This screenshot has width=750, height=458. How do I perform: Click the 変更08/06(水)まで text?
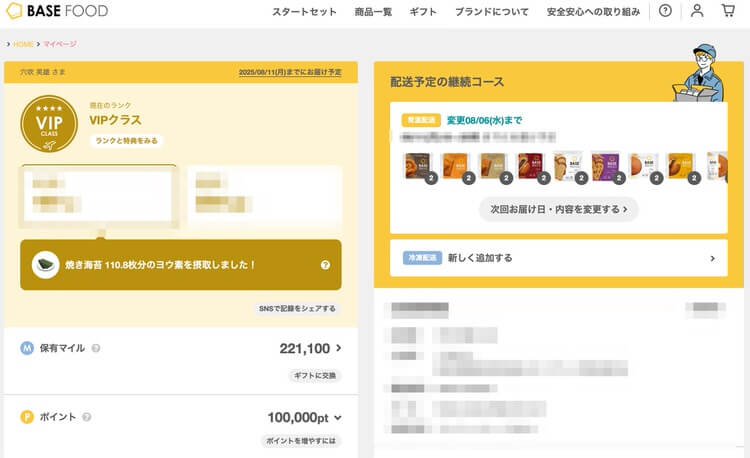(485, 120)
